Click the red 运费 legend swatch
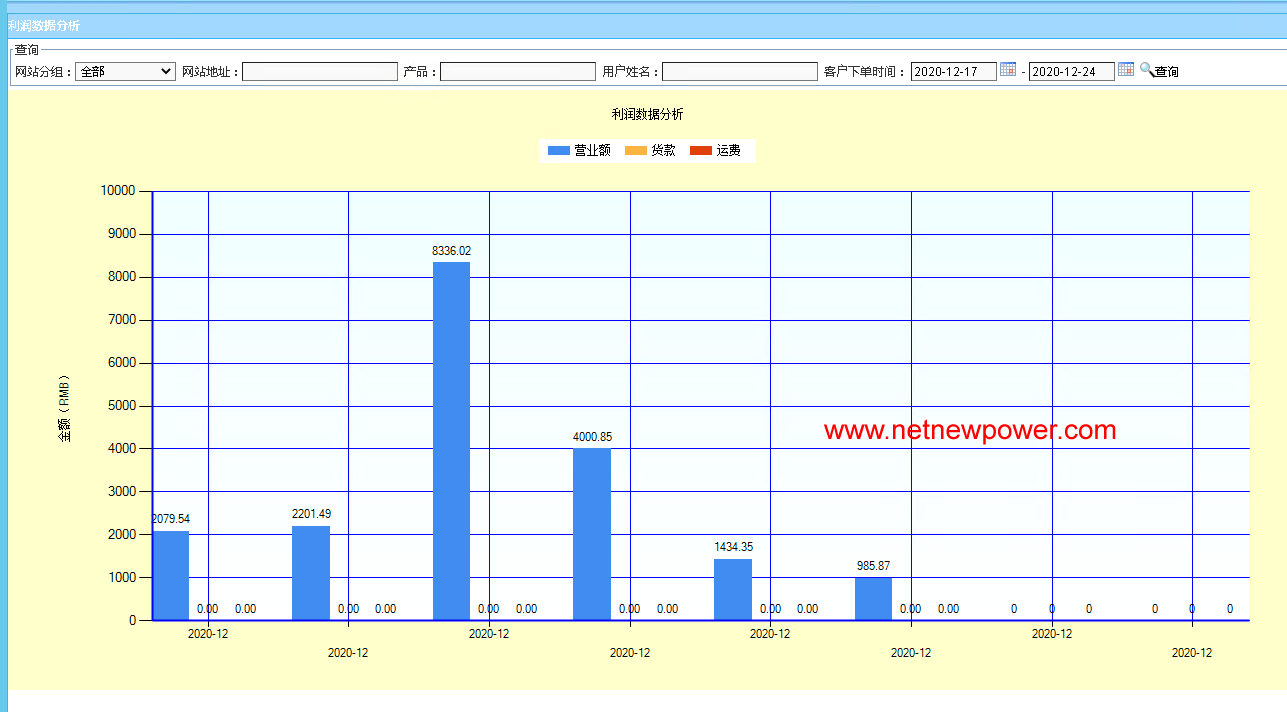The height and width of the screenshot is (712, 1287). pos(701,151)
